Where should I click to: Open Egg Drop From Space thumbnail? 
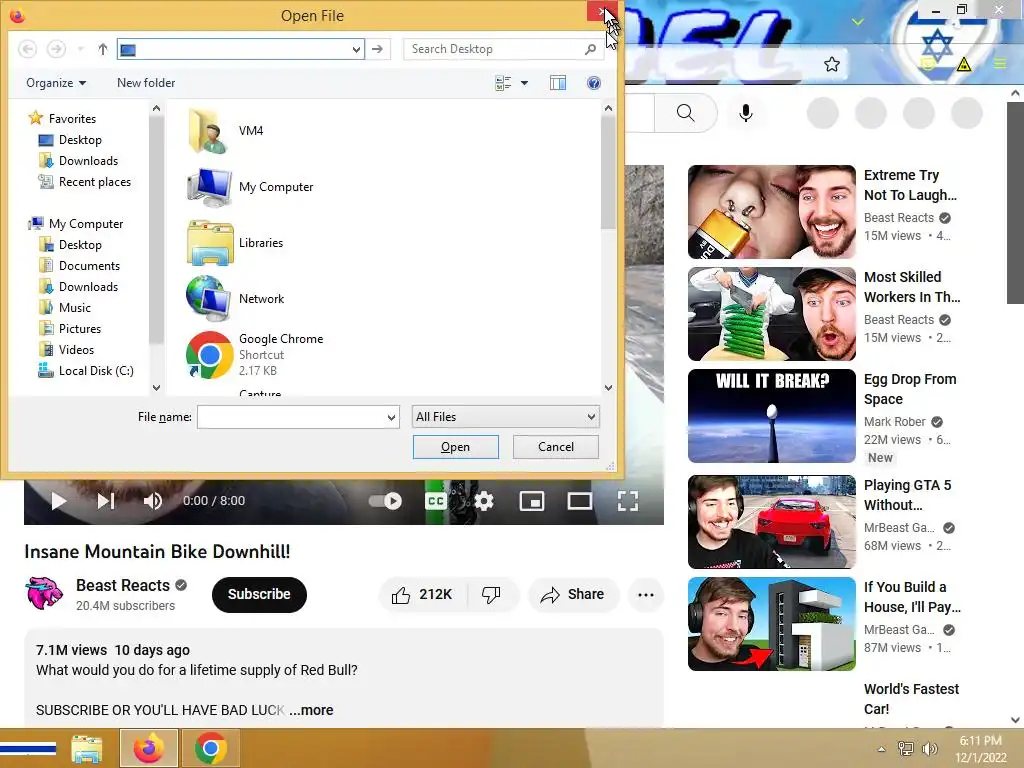[771, 416]
